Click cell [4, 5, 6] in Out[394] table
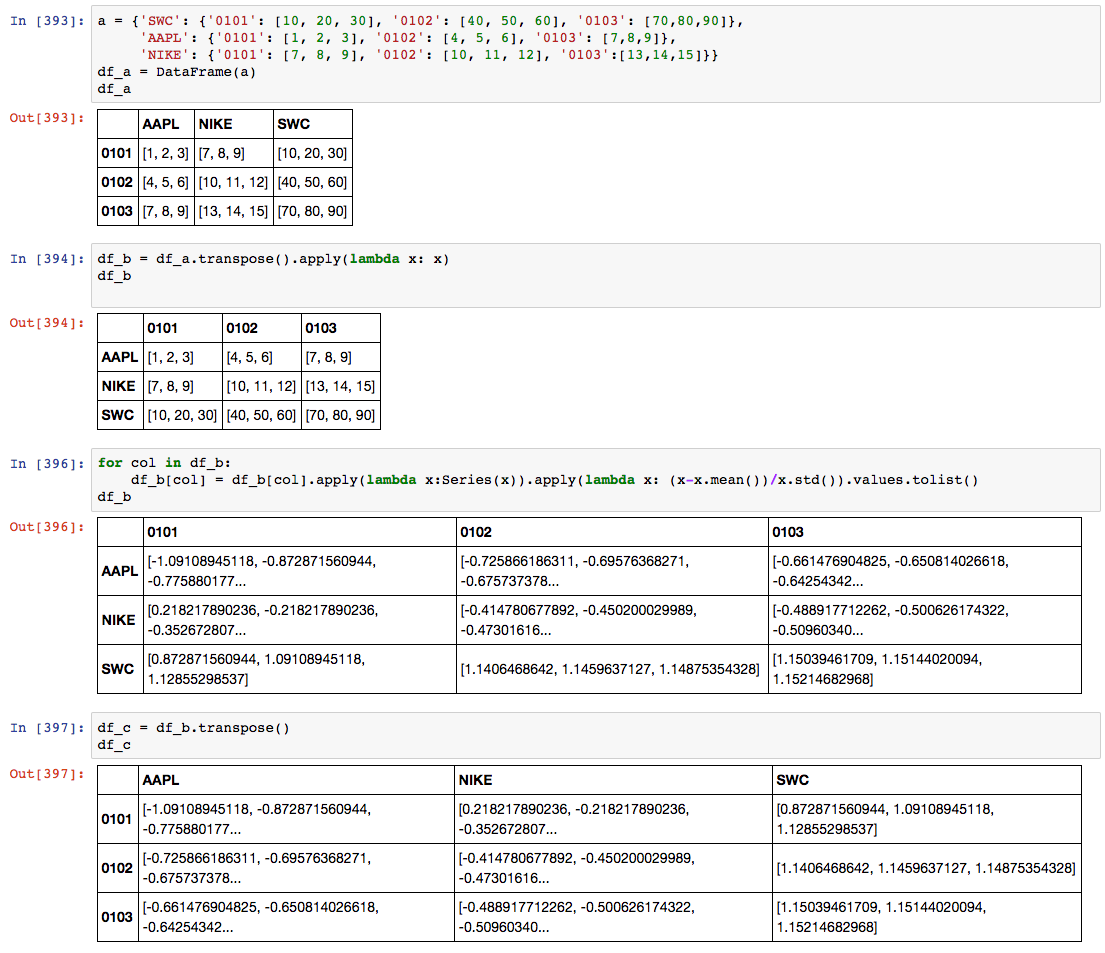Screen dimensions: 1105x953 click(x=261, y=357)
